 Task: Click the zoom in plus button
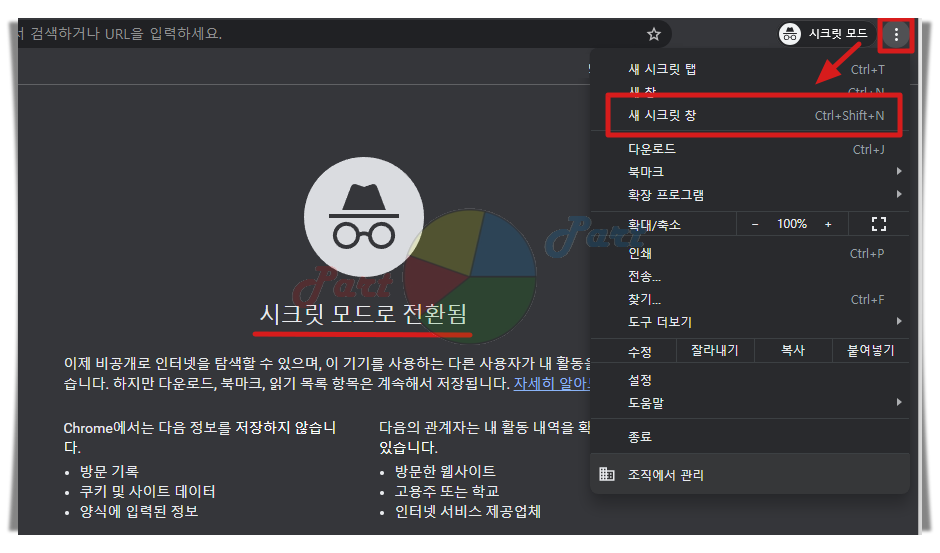coord(828,224)
